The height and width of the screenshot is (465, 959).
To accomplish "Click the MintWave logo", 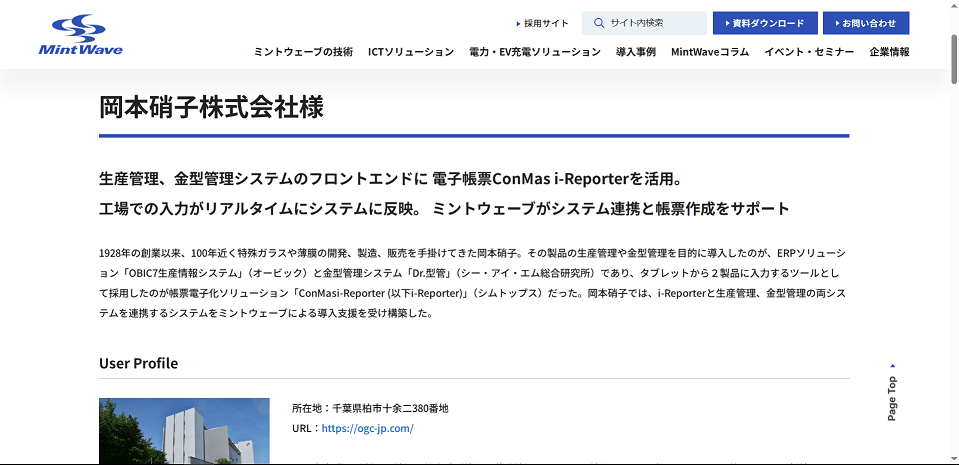I will coord(80,35).
